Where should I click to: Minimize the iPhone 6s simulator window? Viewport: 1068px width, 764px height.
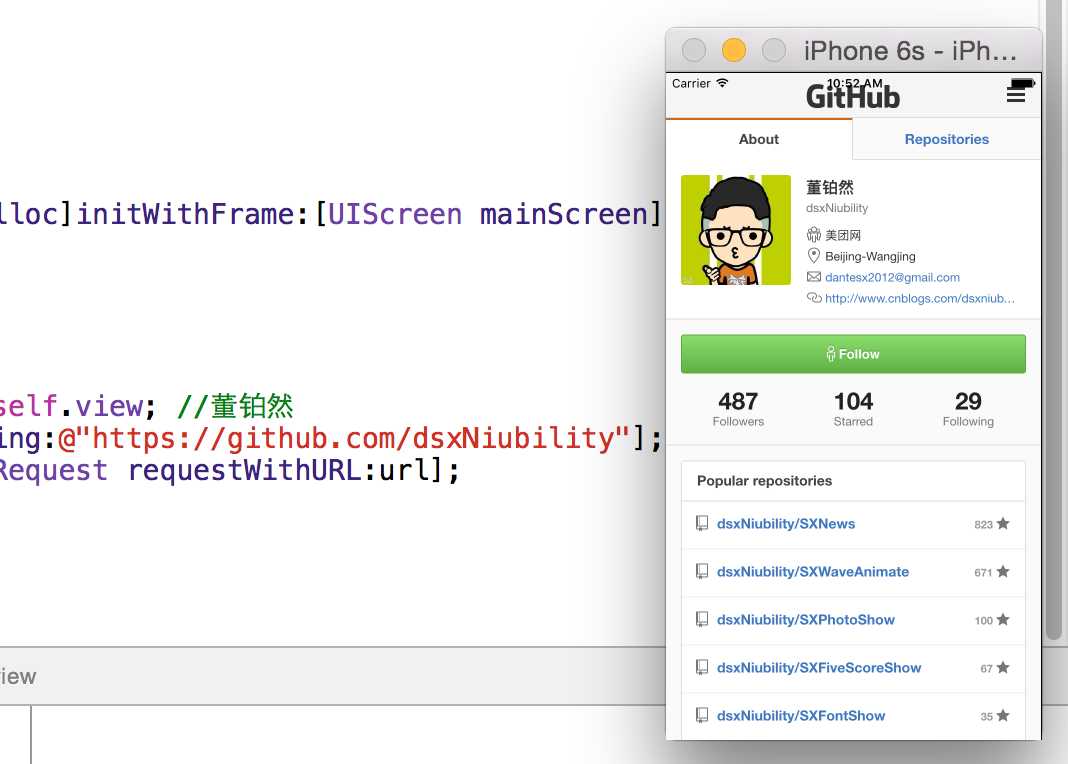(734, 50)
